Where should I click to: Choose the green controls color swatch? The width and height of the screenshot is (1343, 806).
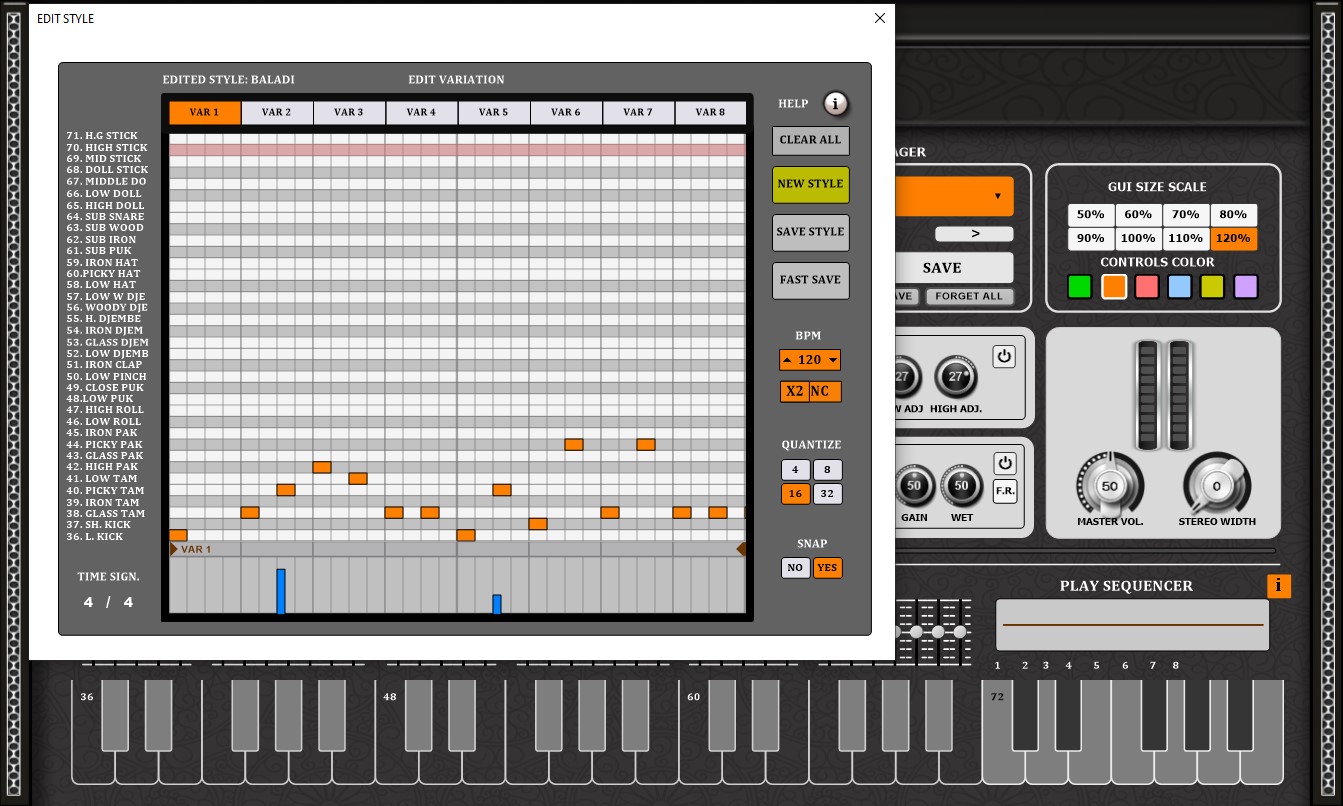pyautogui.click(x=1079, y=287)
